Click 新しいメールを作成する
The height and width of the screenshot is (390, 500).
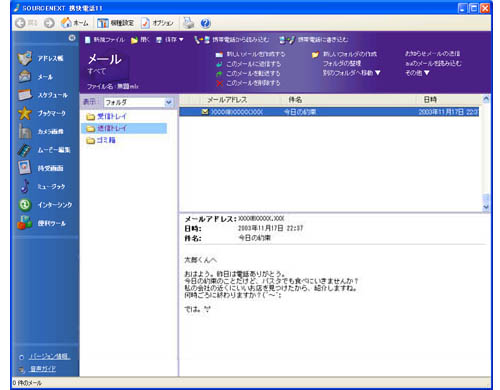[x=251, y=54]
